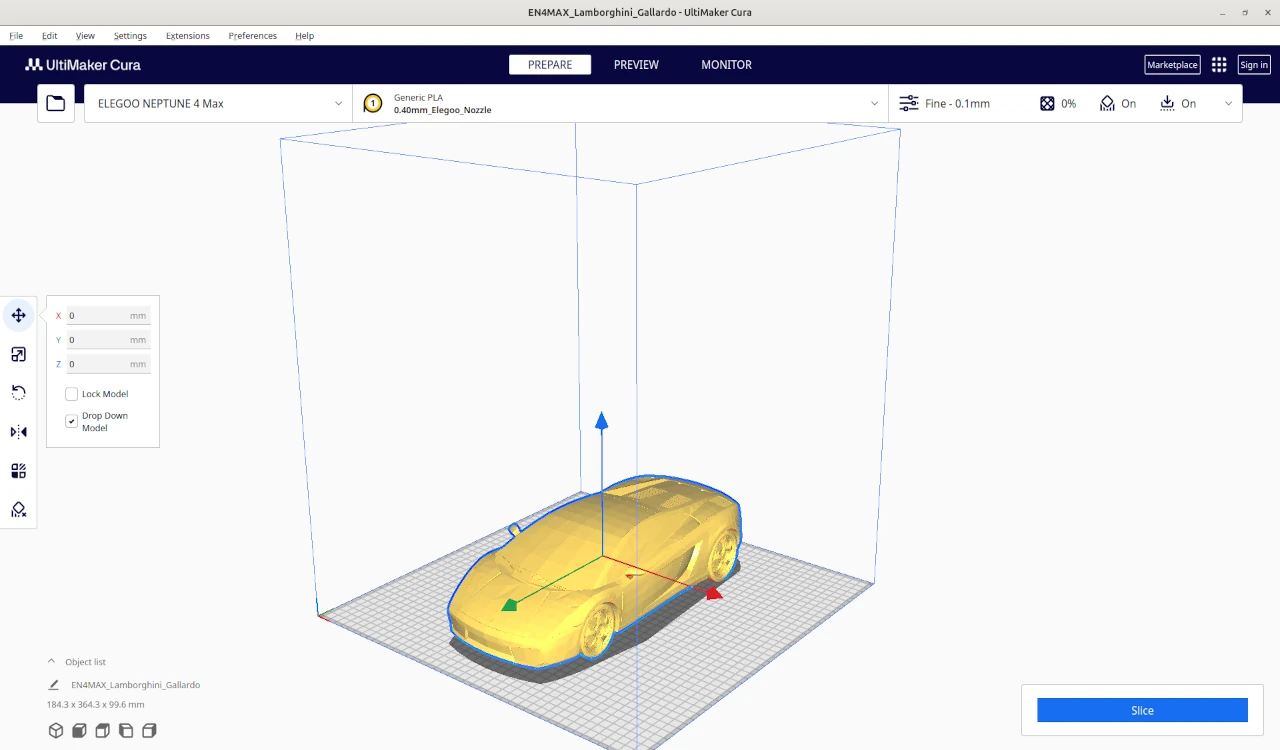Select the Rotate tool
Image resolution: width=1280 pixels, height=750 pixels.
pos(18,393)
